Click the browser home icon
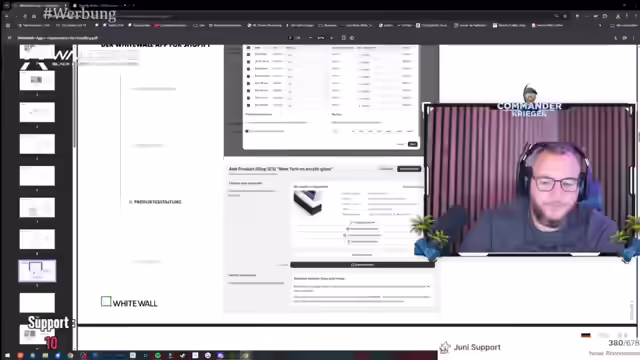 pyautogui.click(x=34, y=16)
